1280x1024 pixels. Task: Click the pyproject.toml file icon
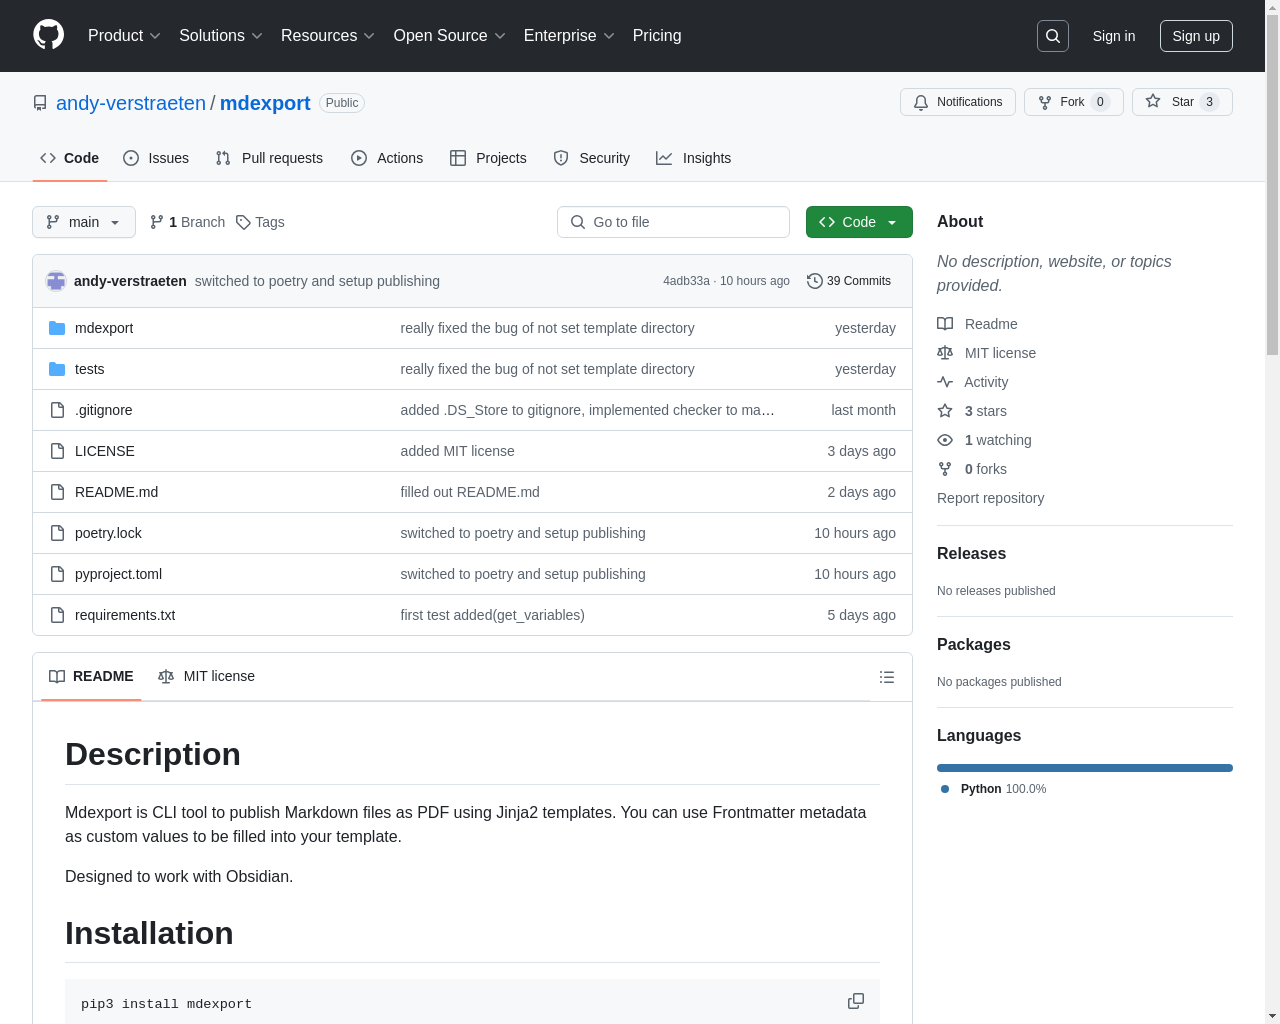pos(57,574)
